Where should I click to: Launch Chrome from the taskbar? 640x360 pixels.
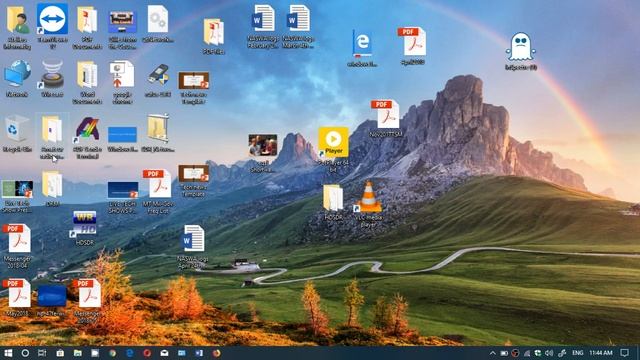tap(112, 353)
